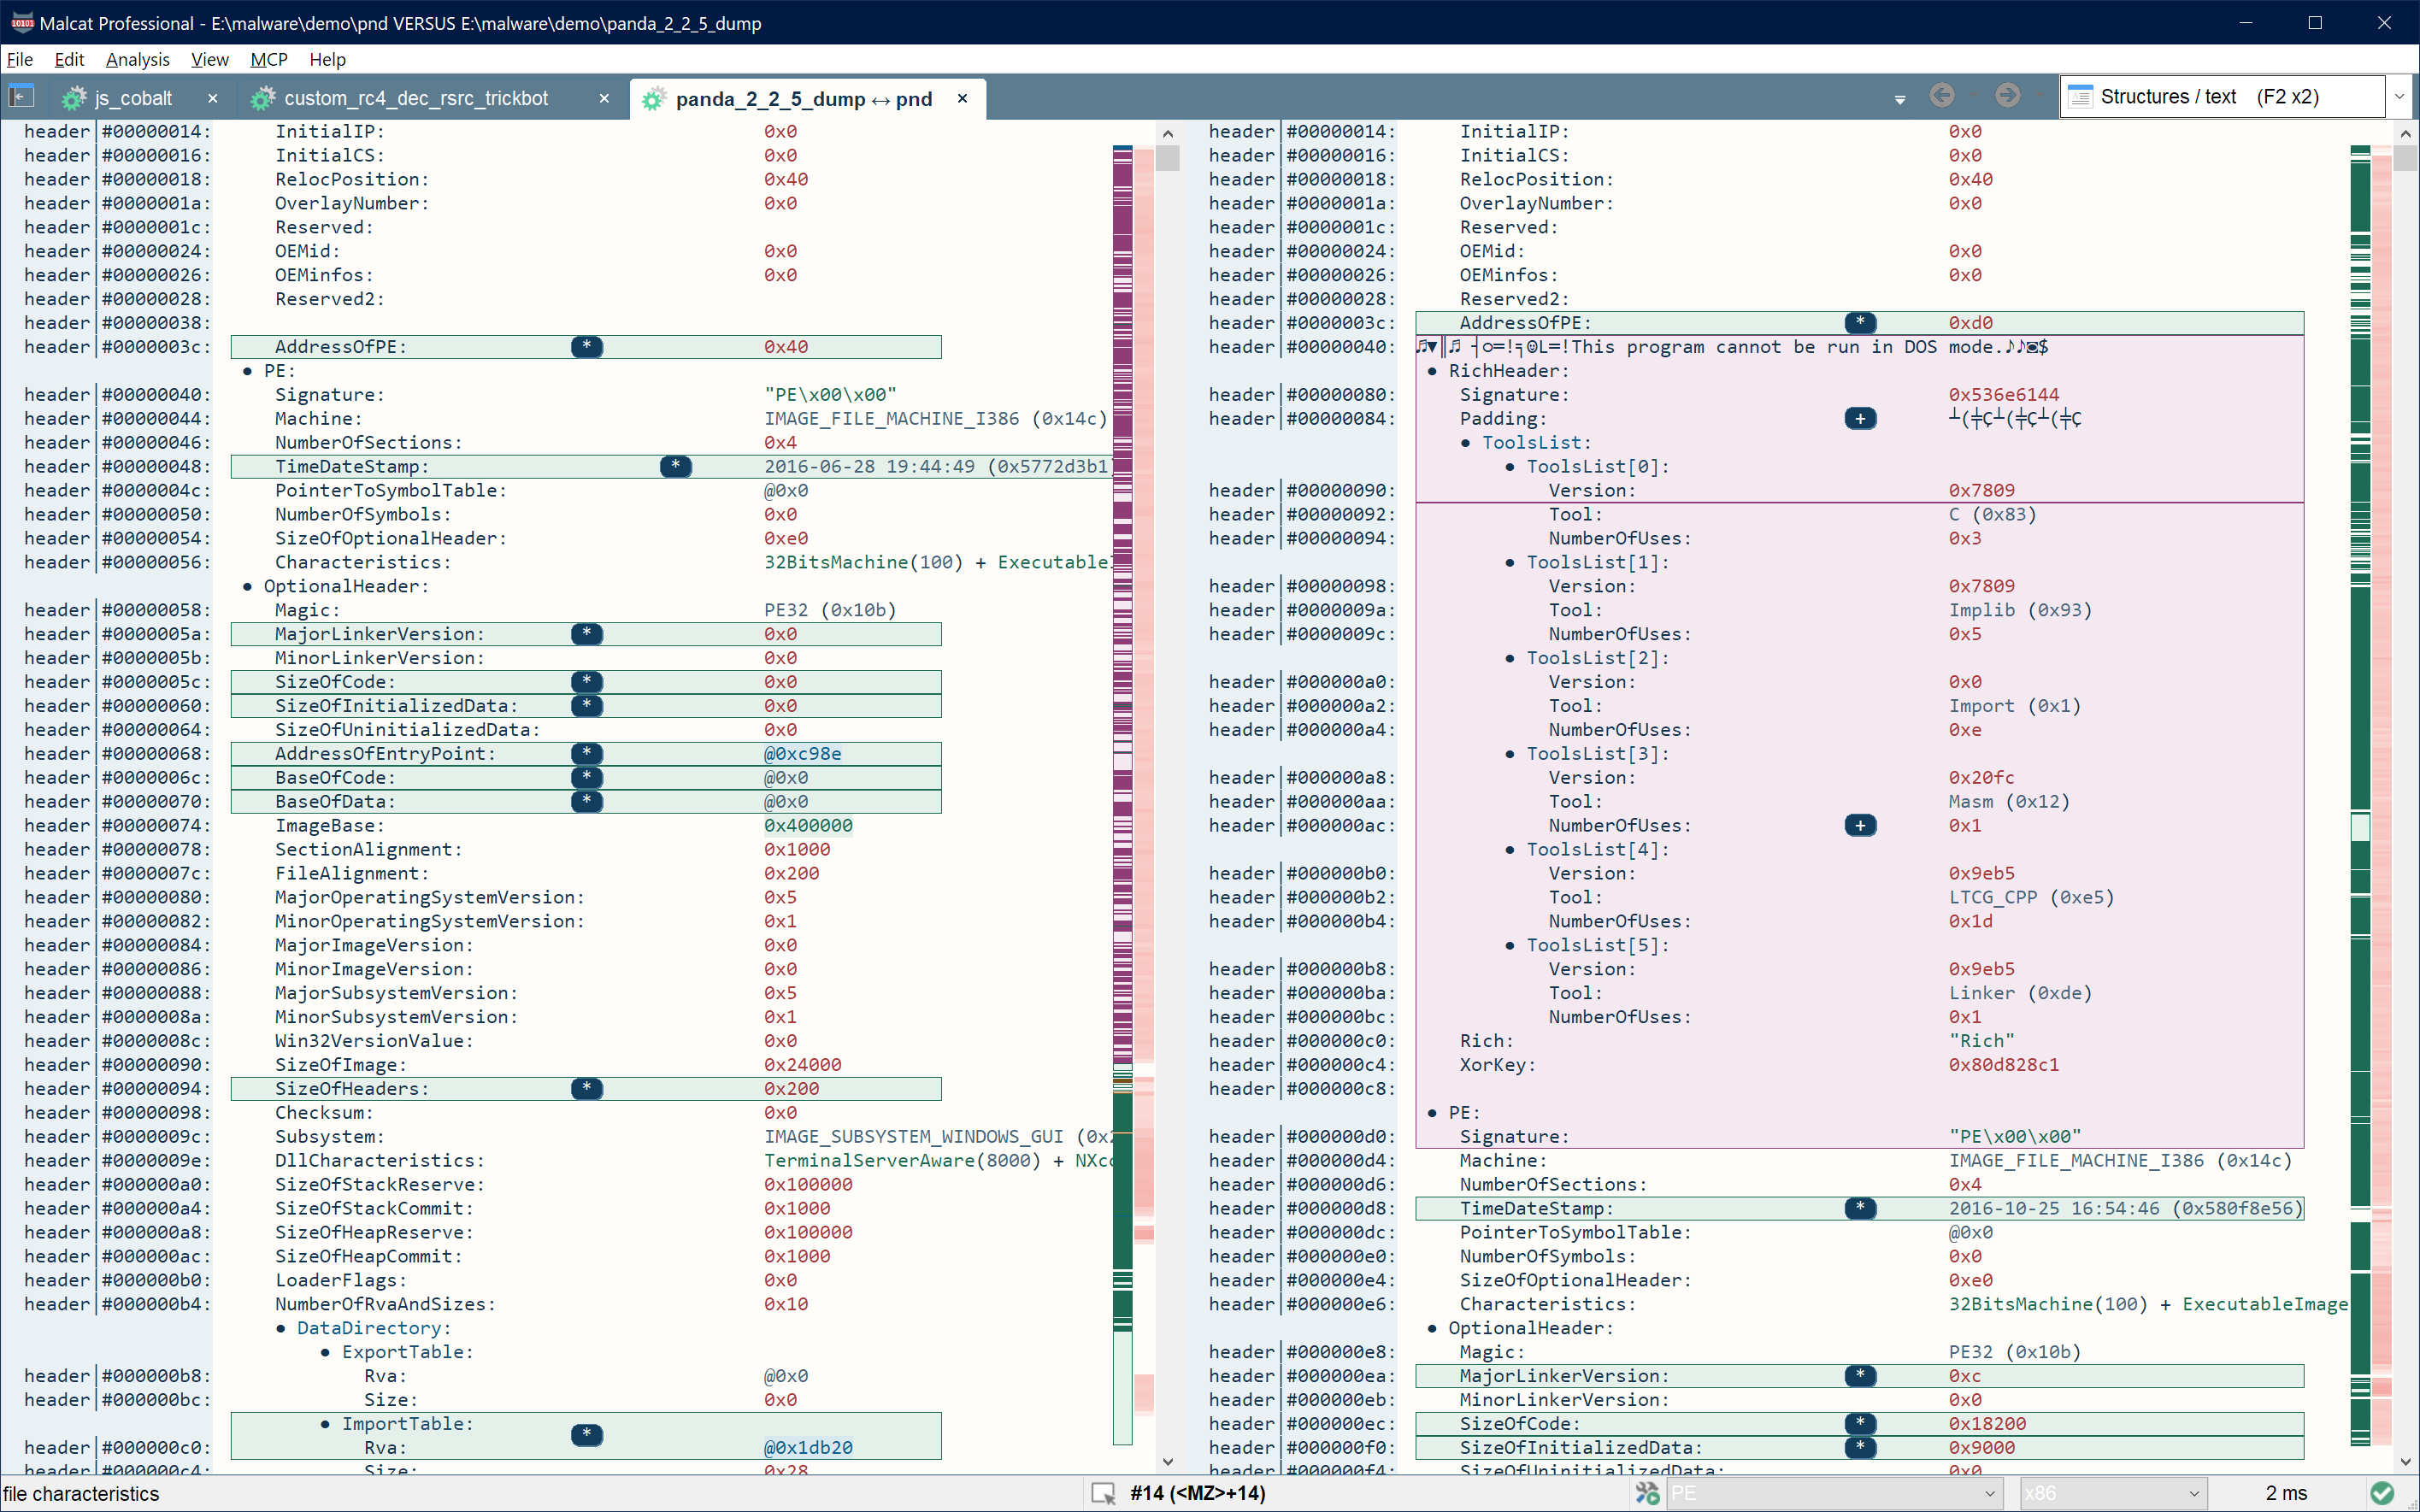
Task: Click the left pane vertical scrollbar thumb
Action: (1168, 158)
